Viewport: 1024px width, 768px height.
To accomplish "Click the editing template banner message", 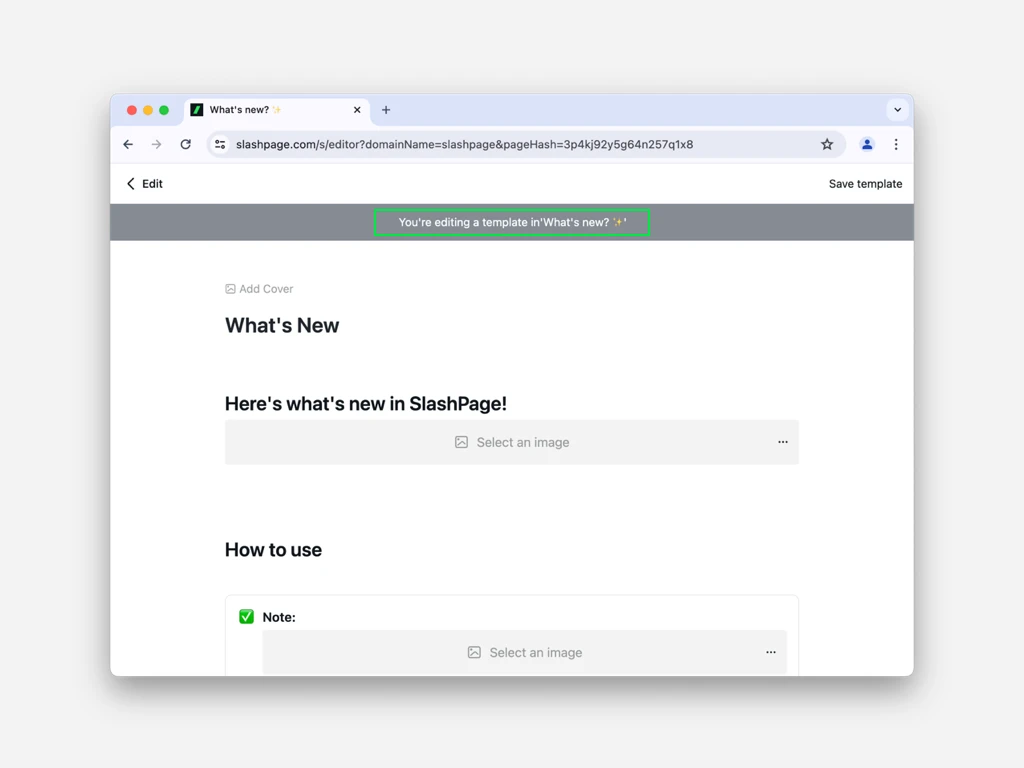I will (512, 222).
